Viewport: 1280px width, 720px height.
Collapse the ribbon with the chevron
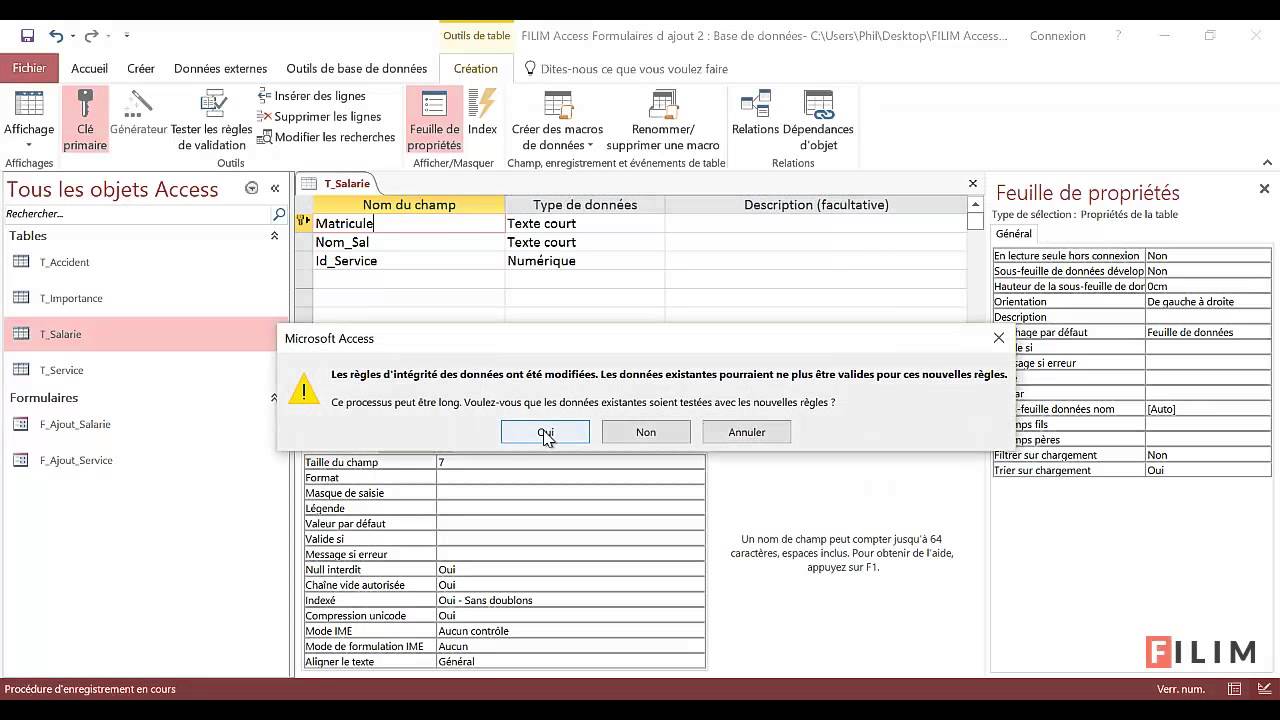1268,163
